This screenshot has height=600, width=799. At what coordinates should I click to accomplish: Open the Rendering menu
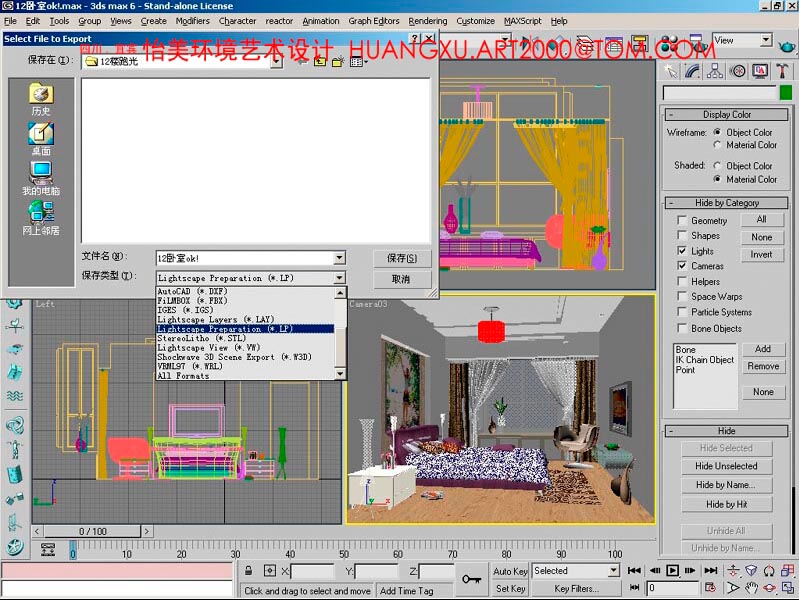coord(428,21)
